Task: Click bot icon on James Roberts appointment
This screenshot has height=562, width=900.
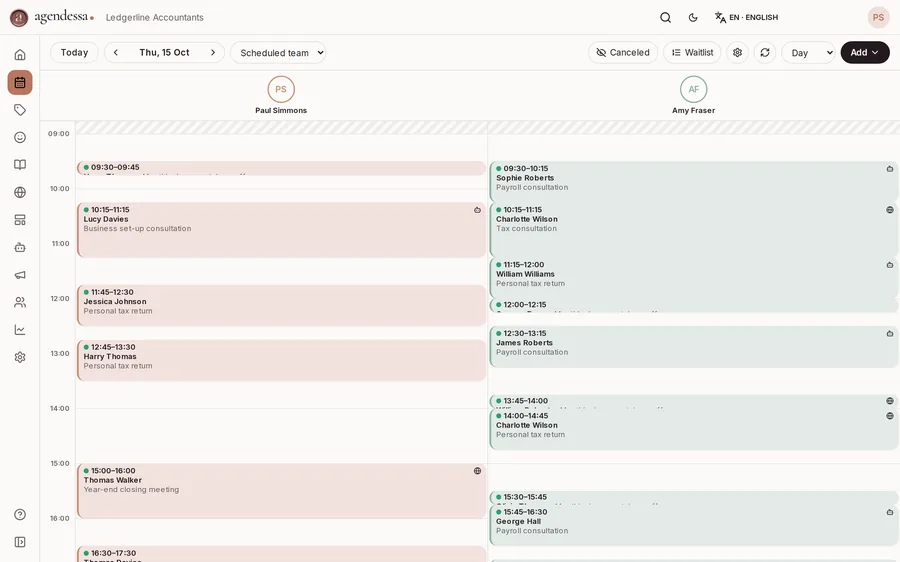Action: click(890, 334)
